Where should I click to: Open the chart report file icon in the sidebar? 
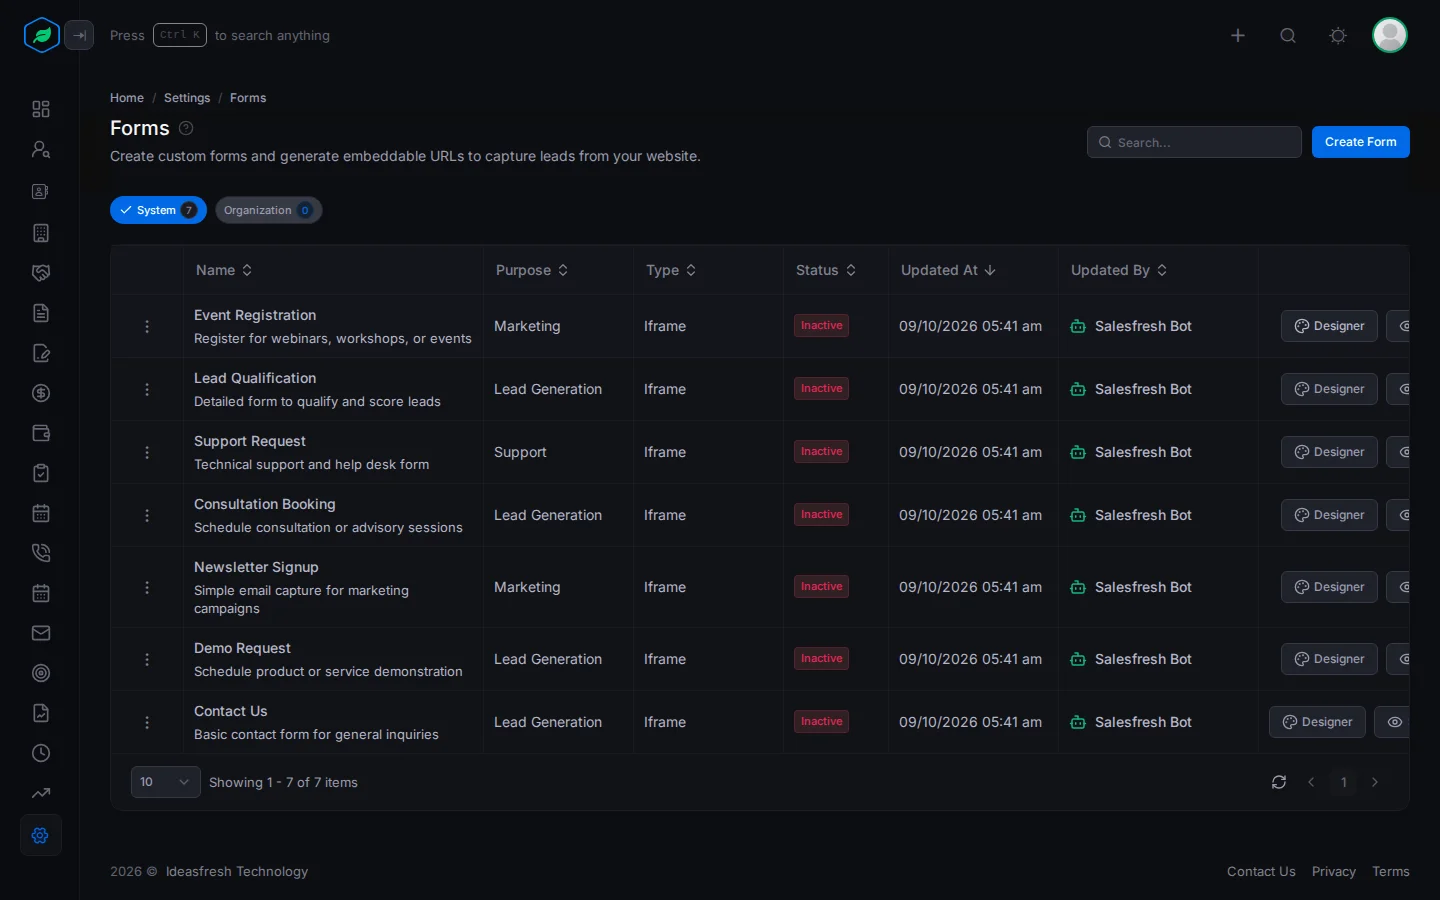pyautogui.click(x=41, y=713)
